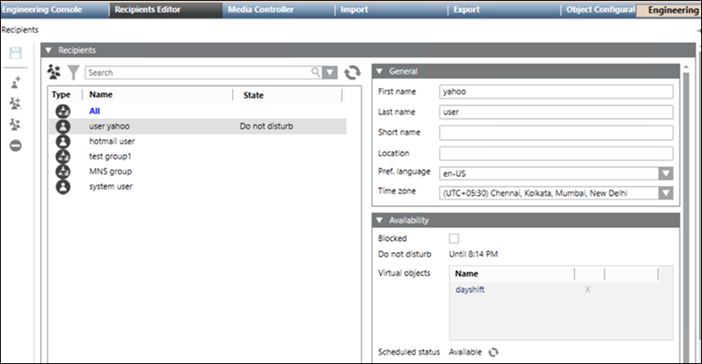The image size is (702, 364).
Task: Collapse the General section
Action: coord(380,71)
